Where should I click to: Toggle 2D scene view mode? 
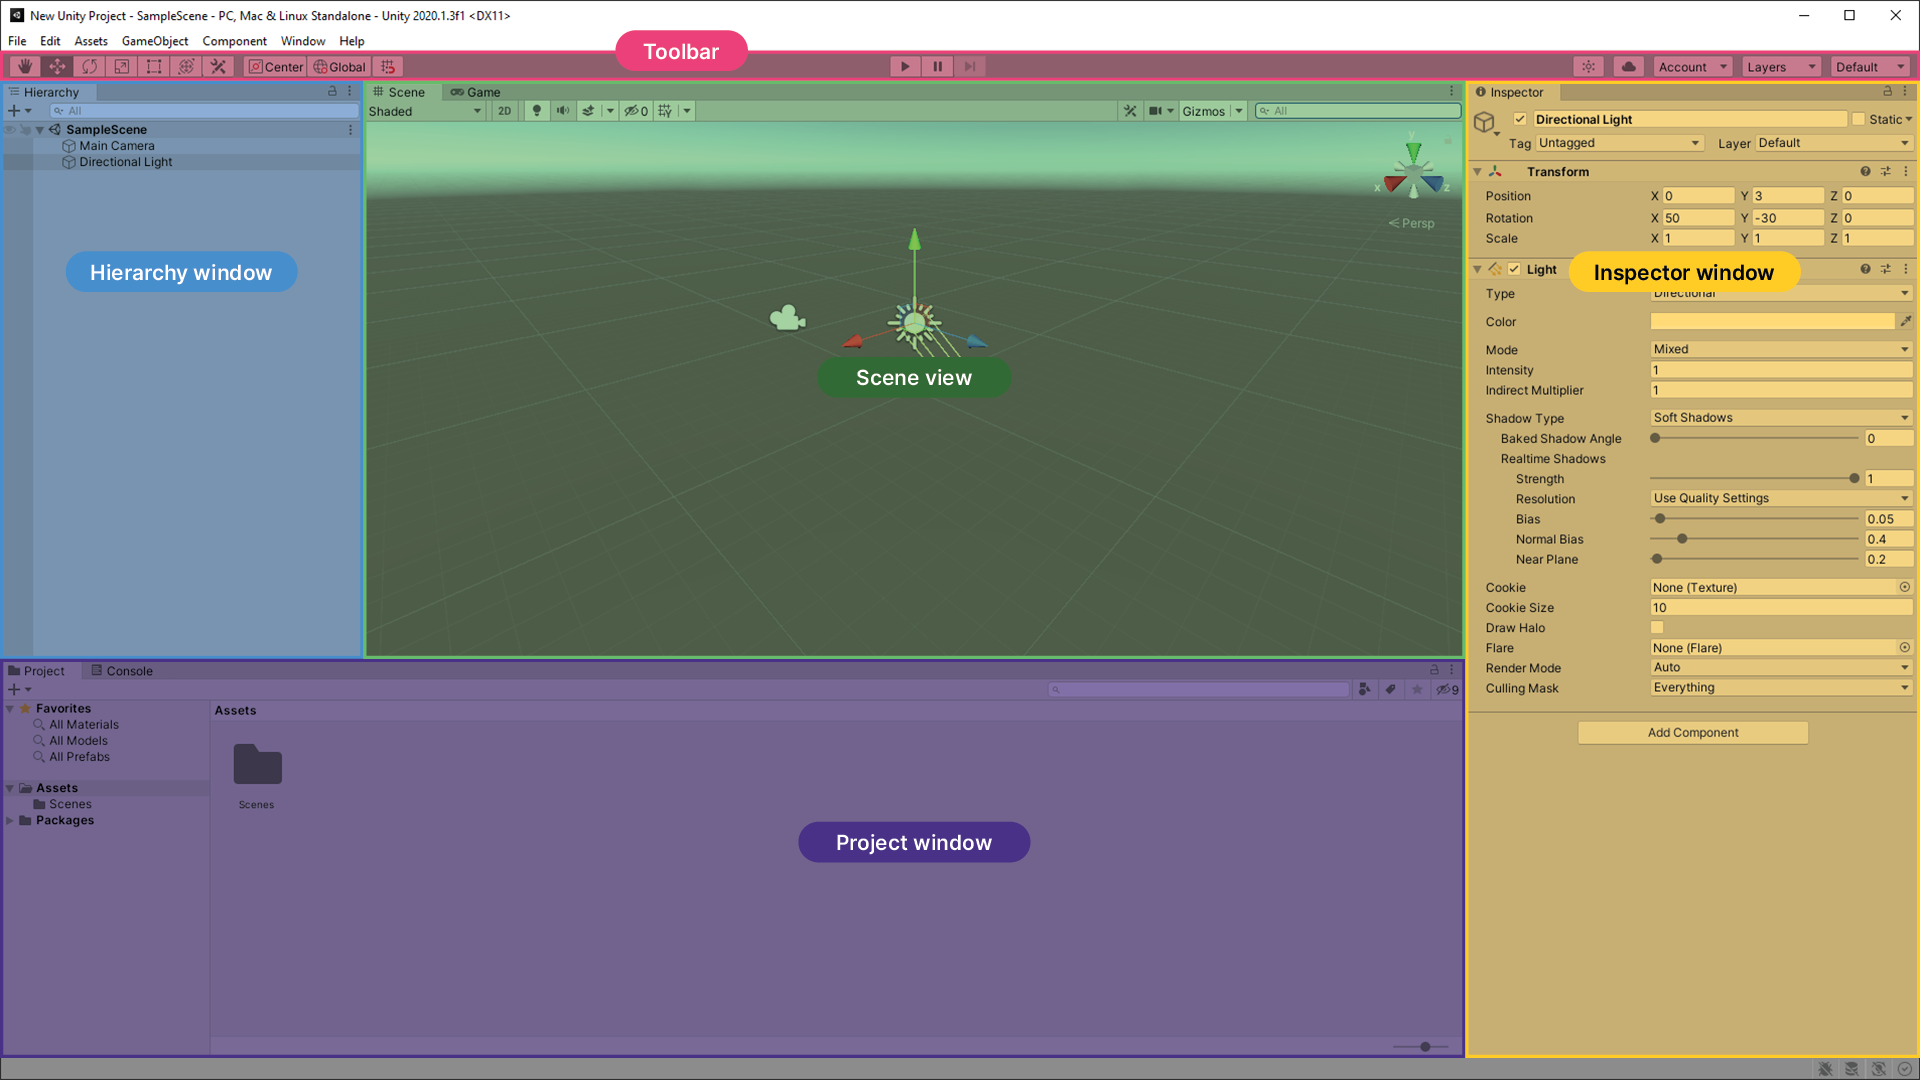tap(504, 111)
